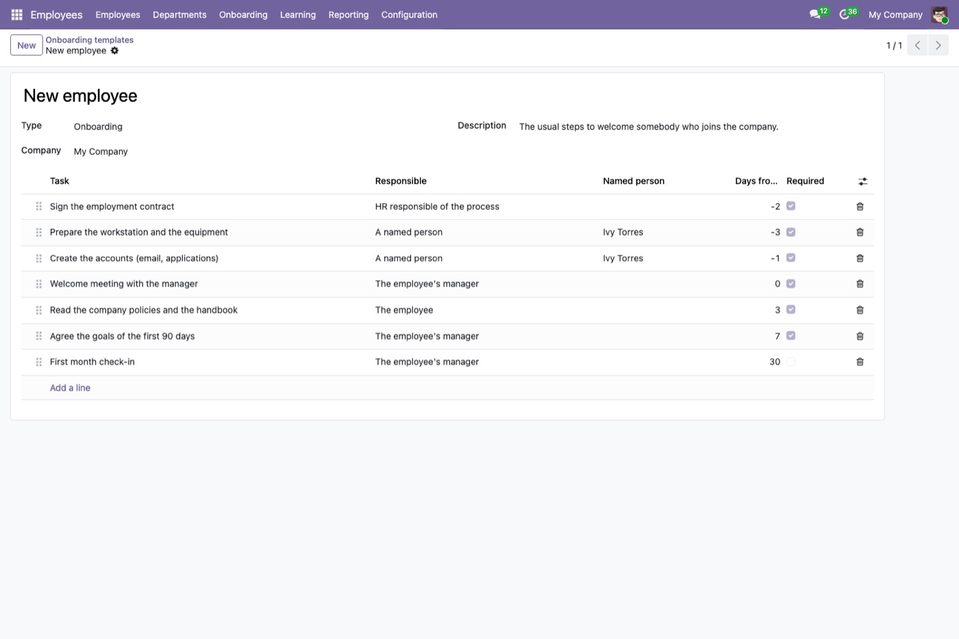
Task: Click the New button
Action: point(26,45)
